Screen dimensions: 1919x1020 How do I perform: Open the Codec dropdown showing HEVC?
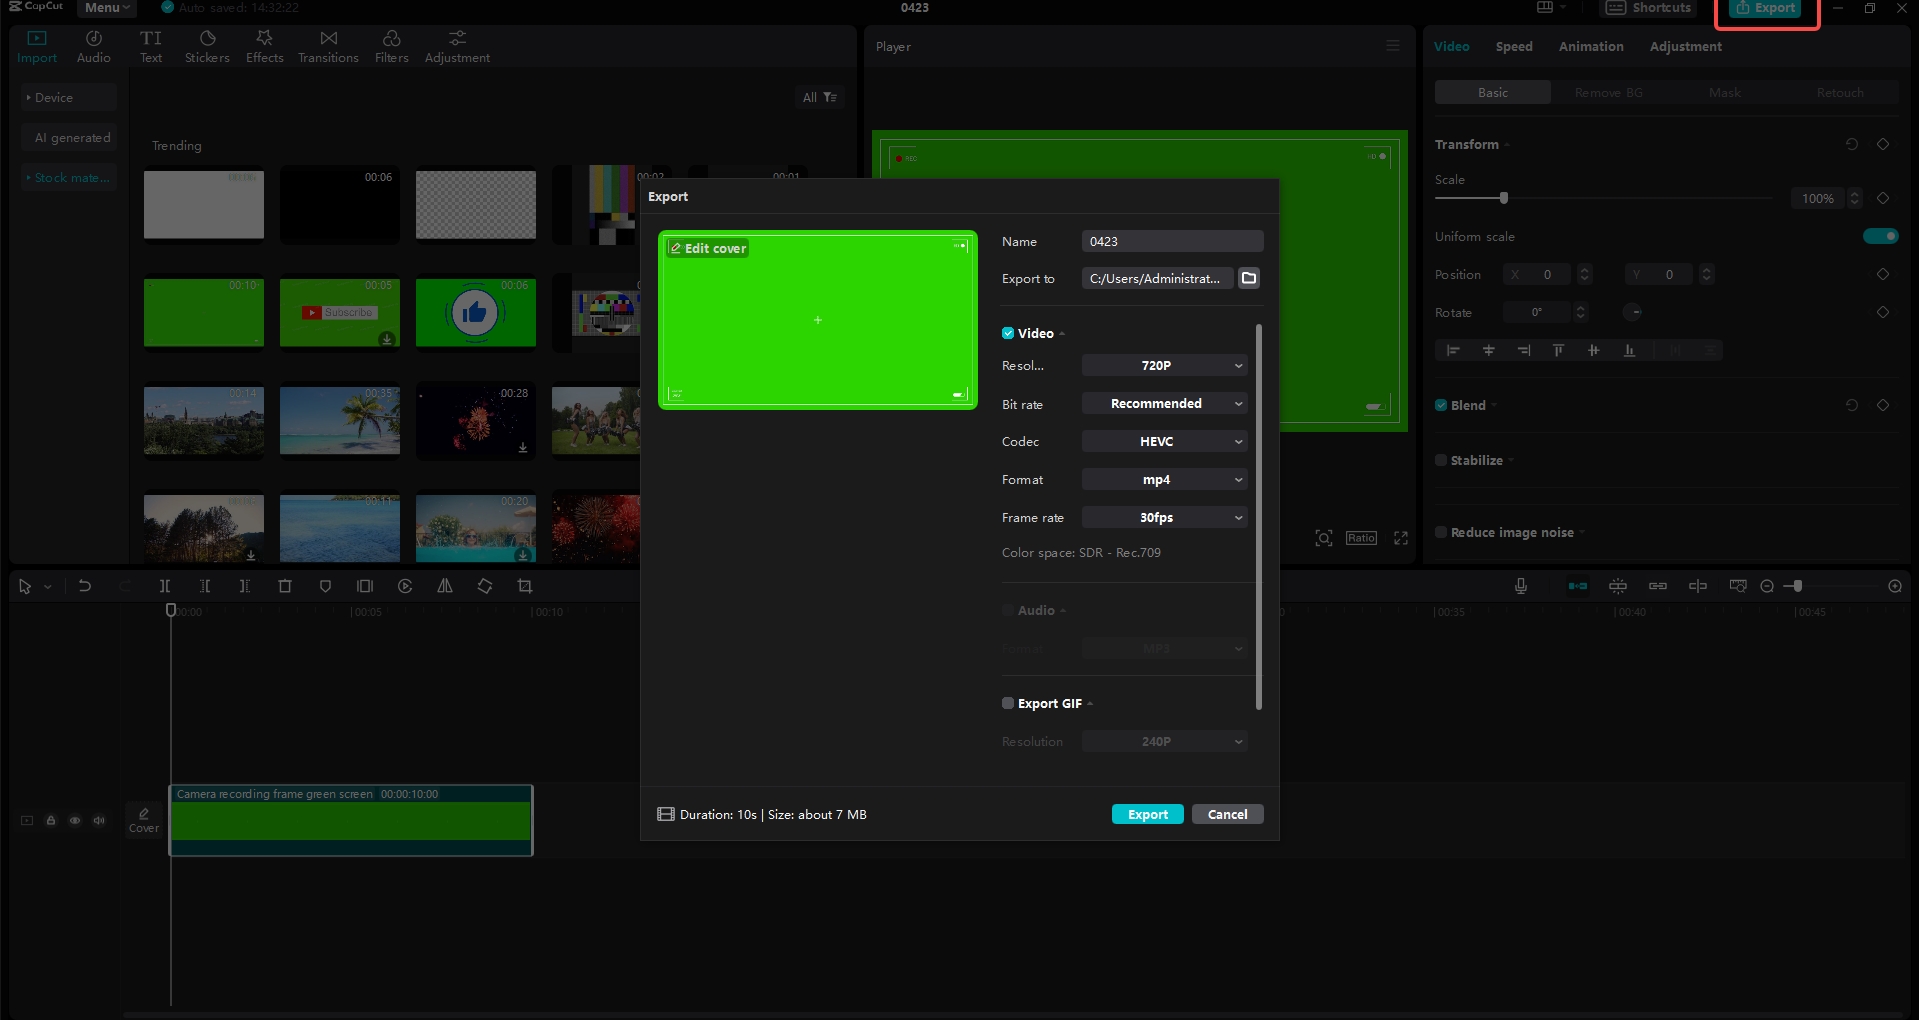(x=1163, y=441)
